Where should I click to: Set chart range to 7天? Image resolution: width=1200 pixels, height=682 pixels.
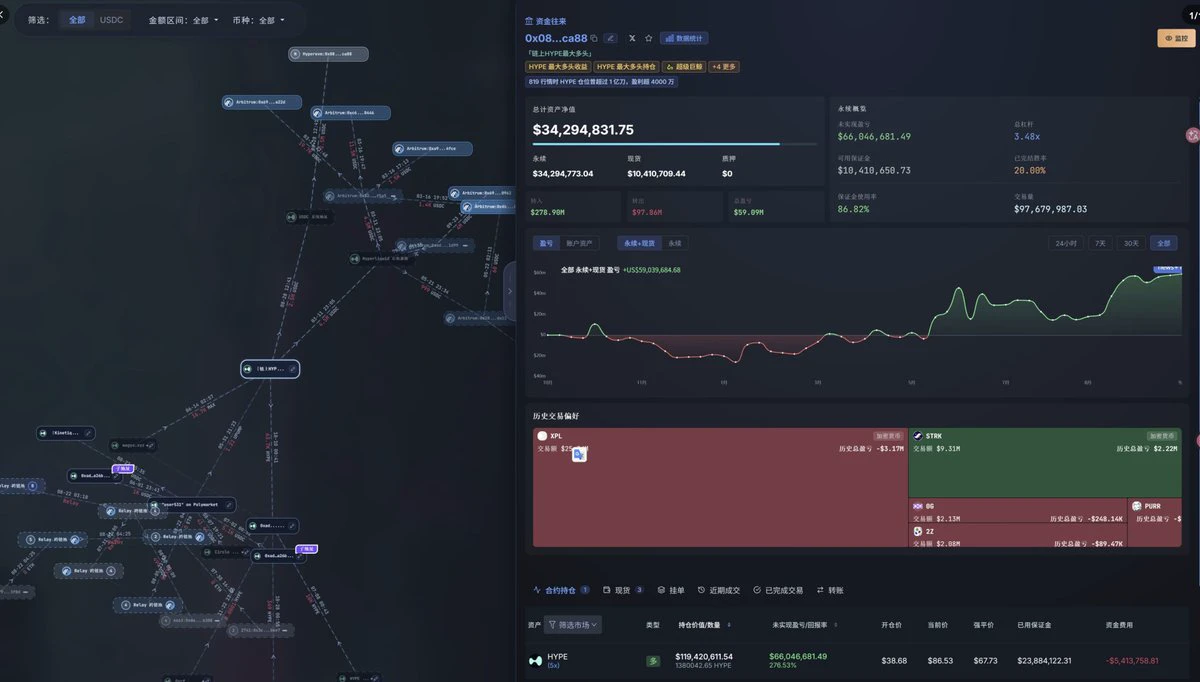point(1100,243)
